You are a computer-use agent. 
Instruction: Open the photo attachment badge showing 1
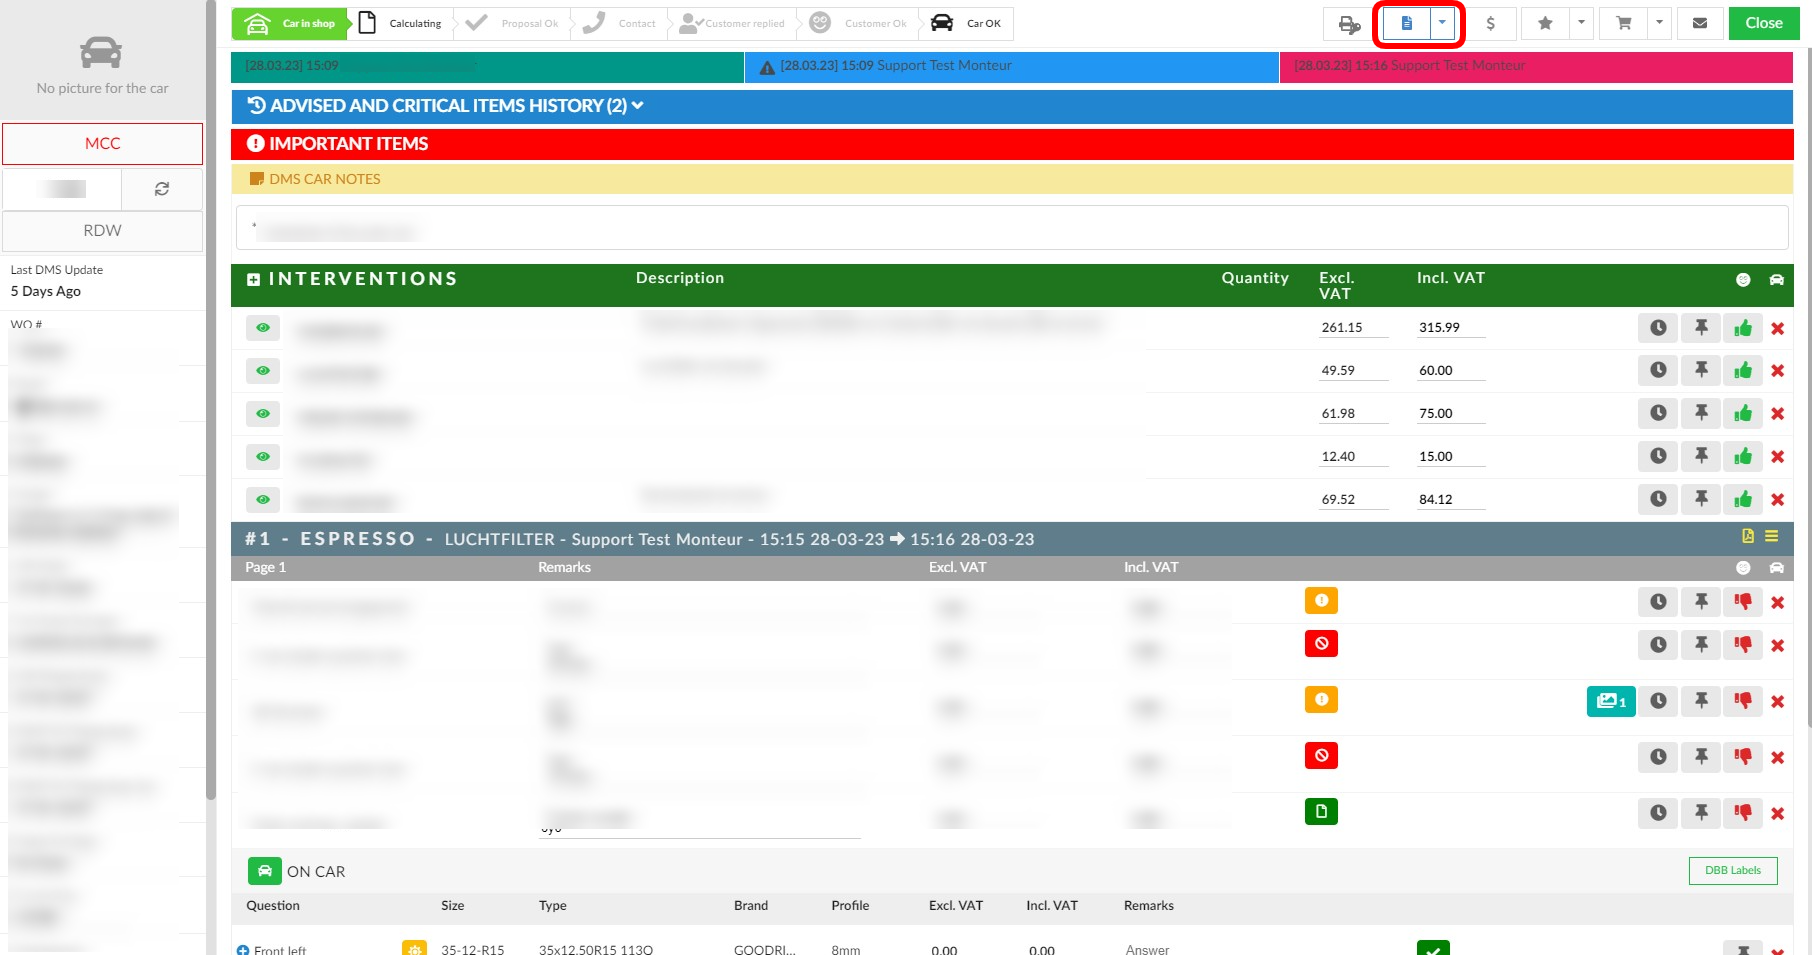click(1610, 701)
